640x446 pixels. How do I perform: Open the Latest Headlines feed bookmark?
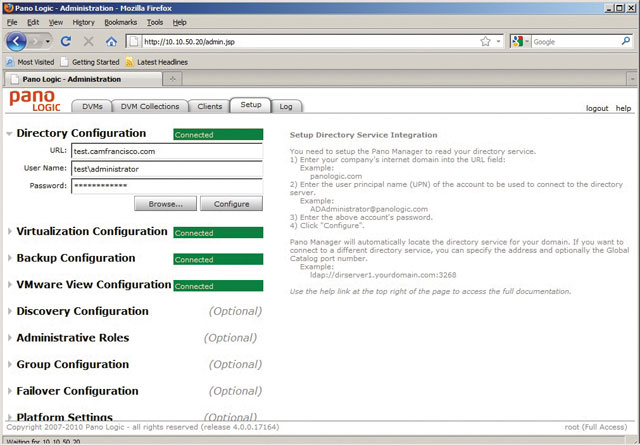[157, 62]
